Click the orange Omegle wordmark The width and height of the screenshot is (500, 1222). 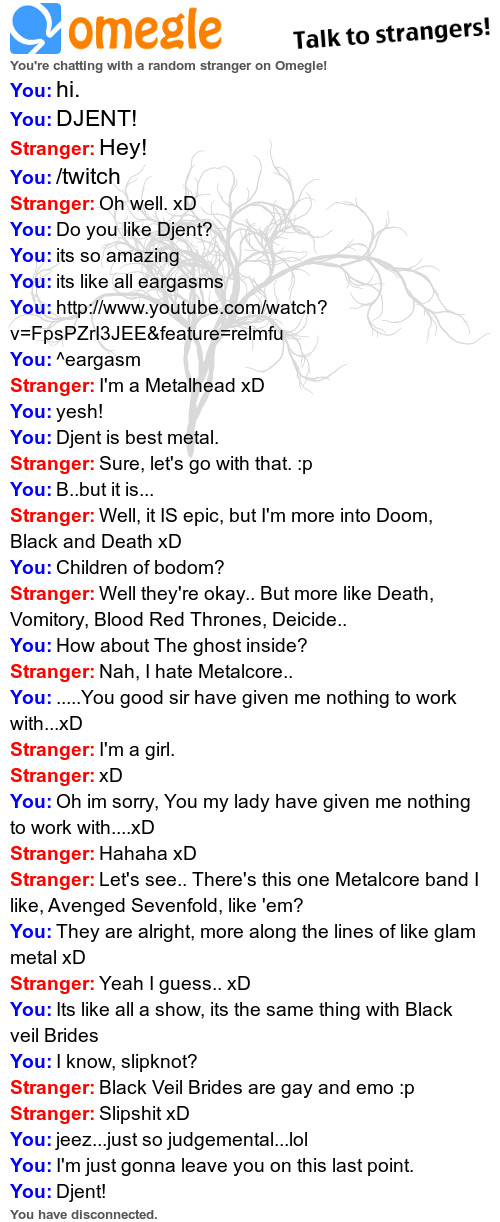(x=144, y=30)
